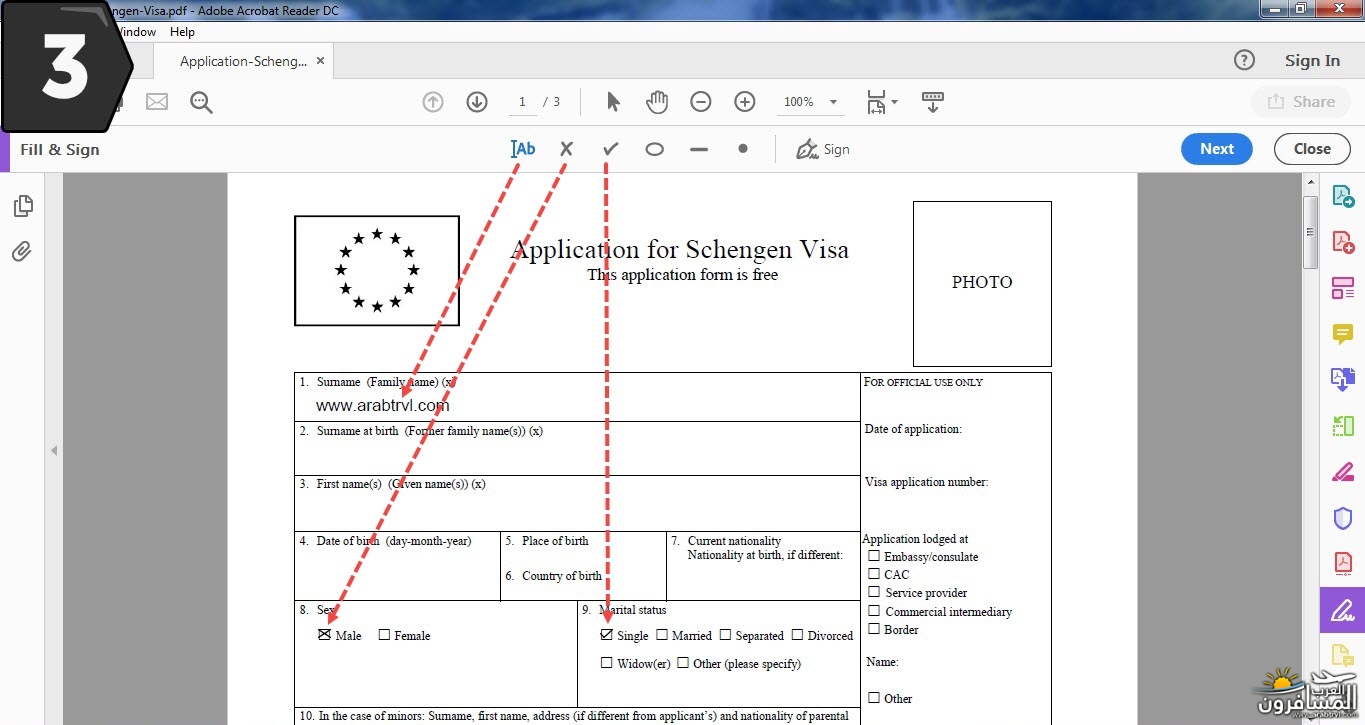Select the line (dash) tool
The width and height of the screenshot is (1365, 725).
click(699, 149)
